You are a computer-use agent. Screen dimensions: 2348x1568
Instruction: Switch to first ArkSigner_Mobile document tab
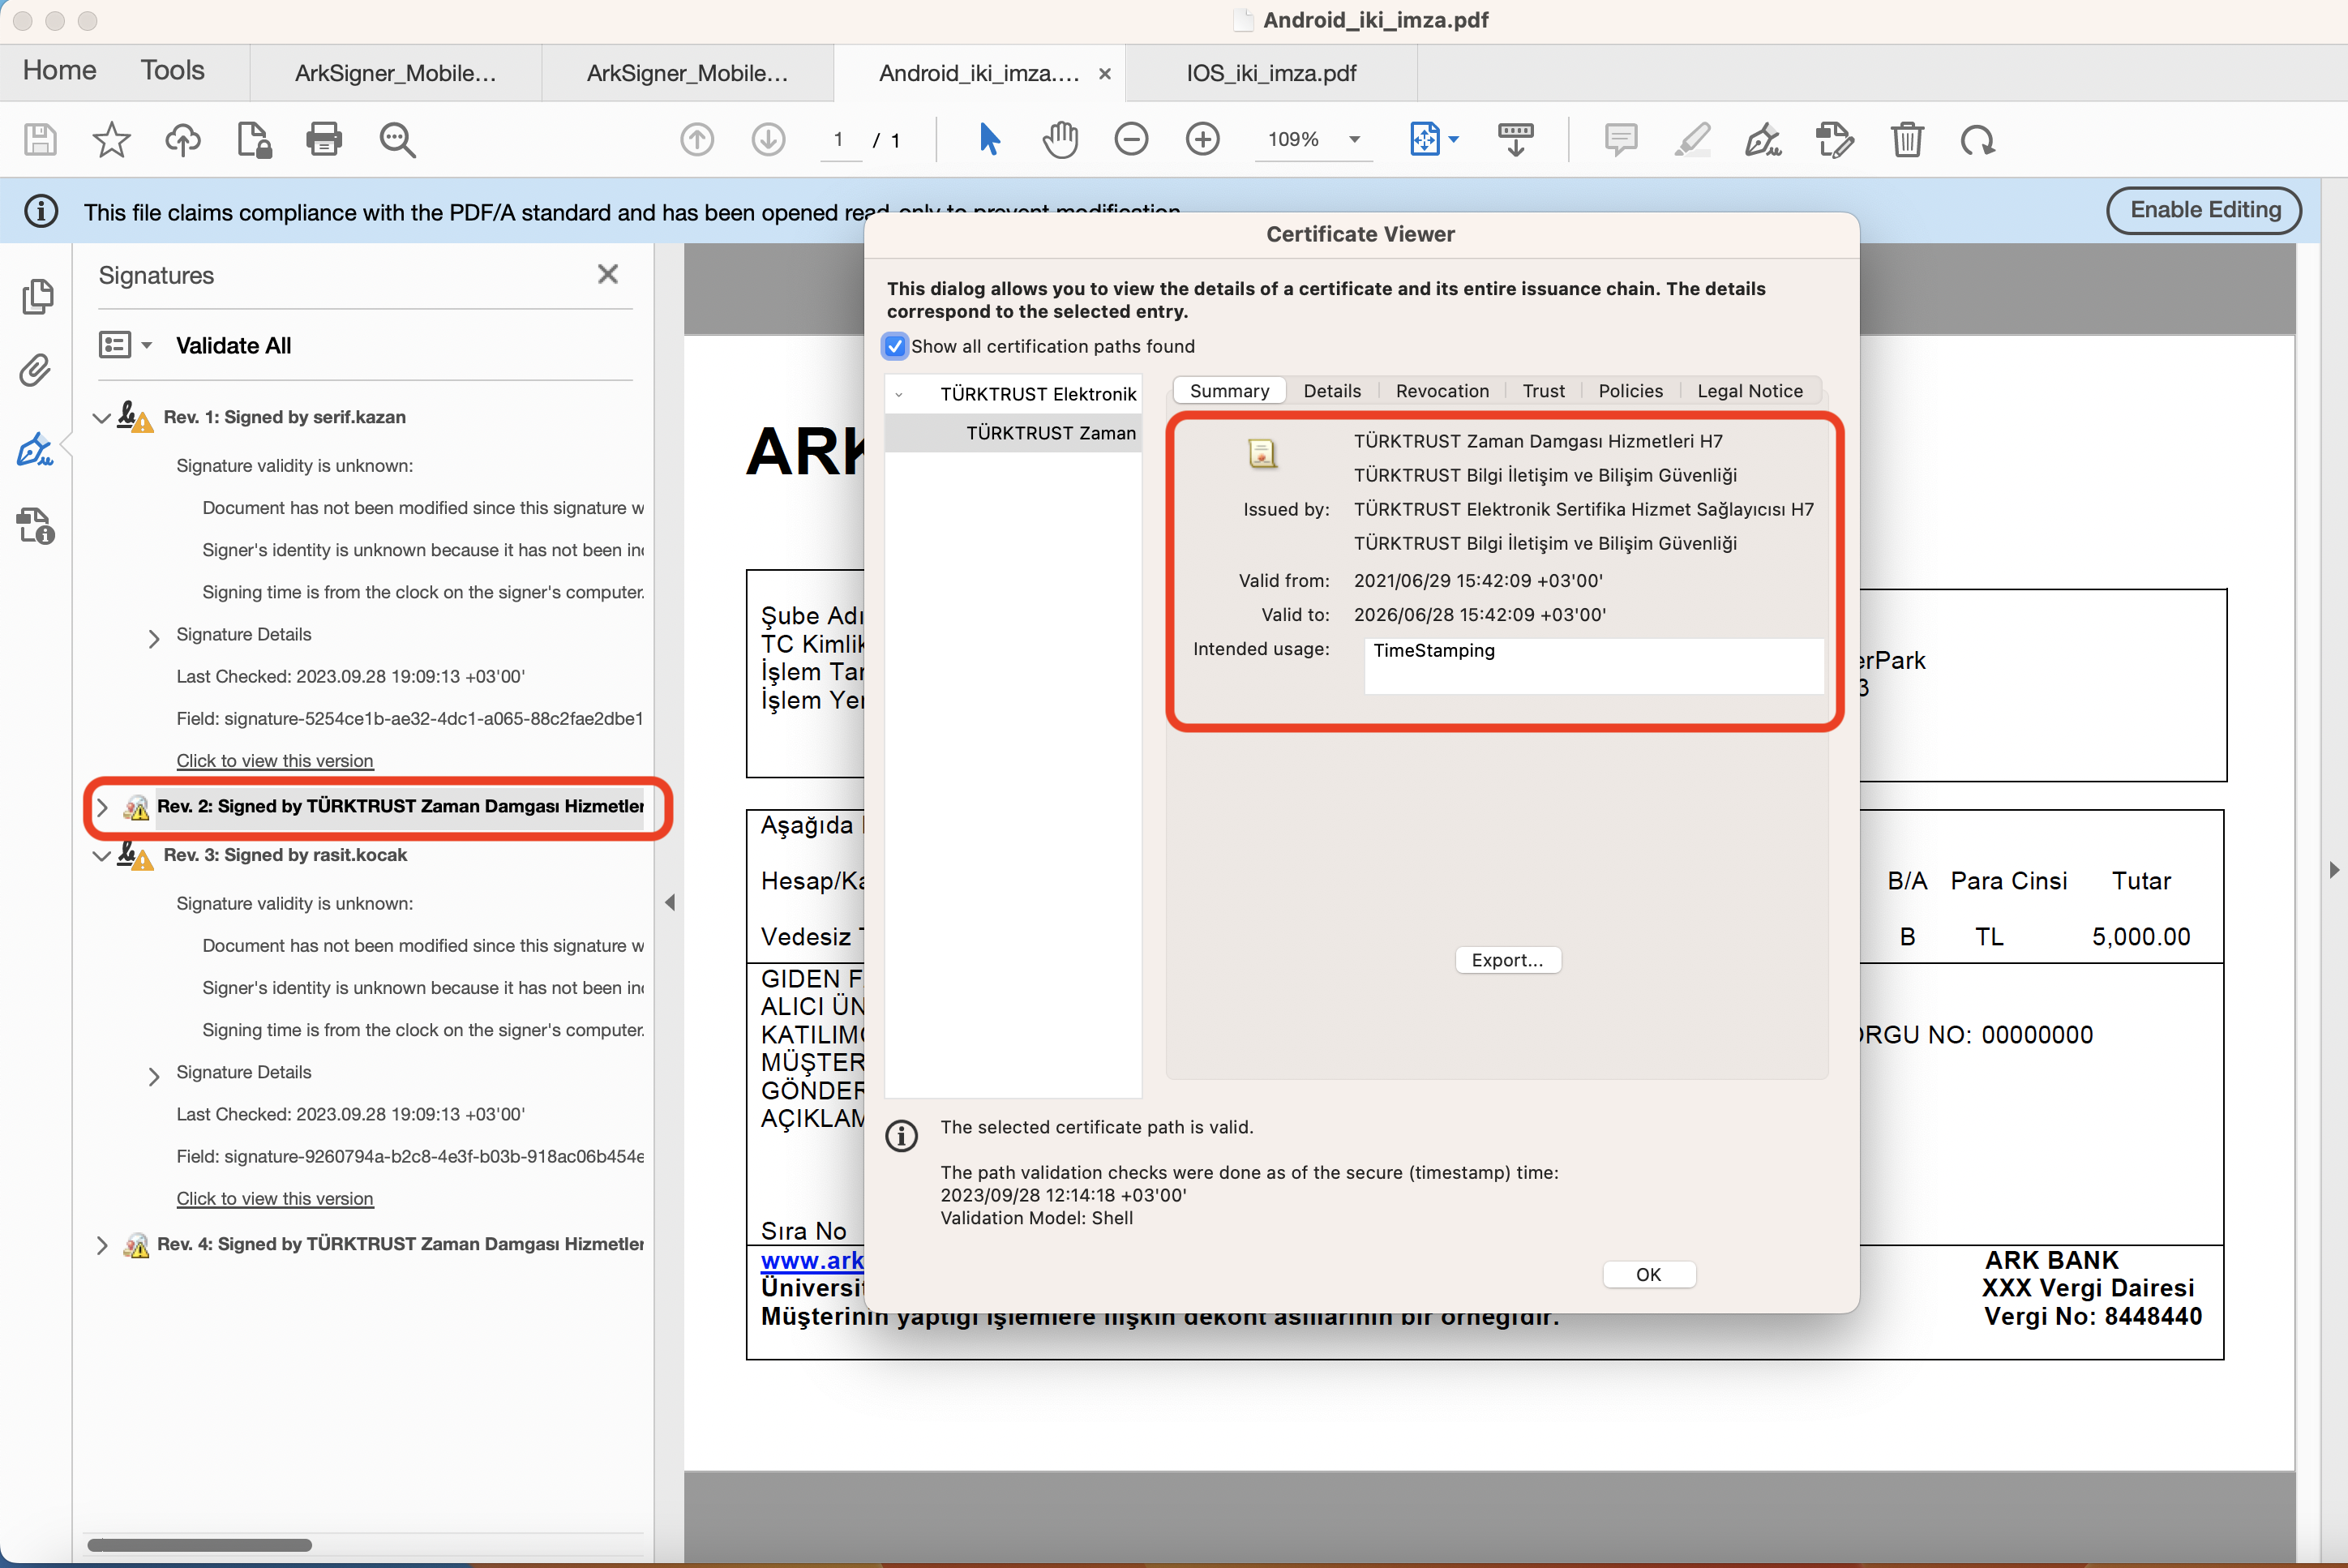click(x=395, y=73)
